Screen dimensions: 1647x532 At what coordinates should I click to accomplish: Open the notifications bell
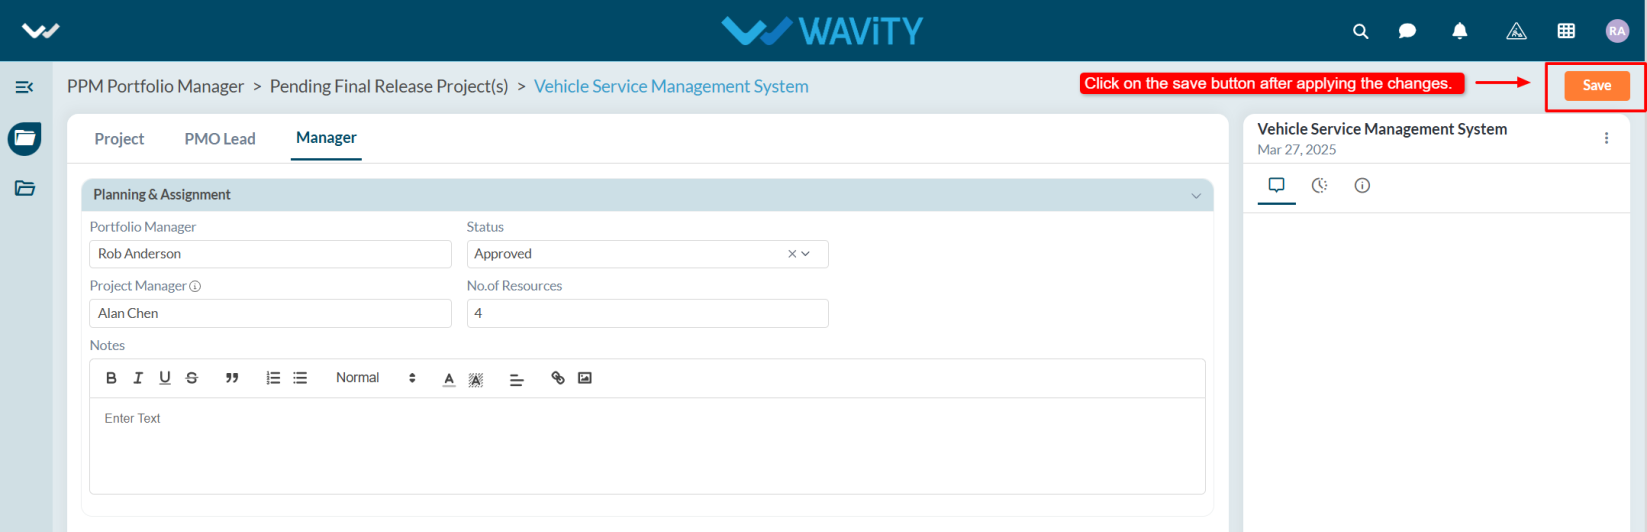(1460, 31)
